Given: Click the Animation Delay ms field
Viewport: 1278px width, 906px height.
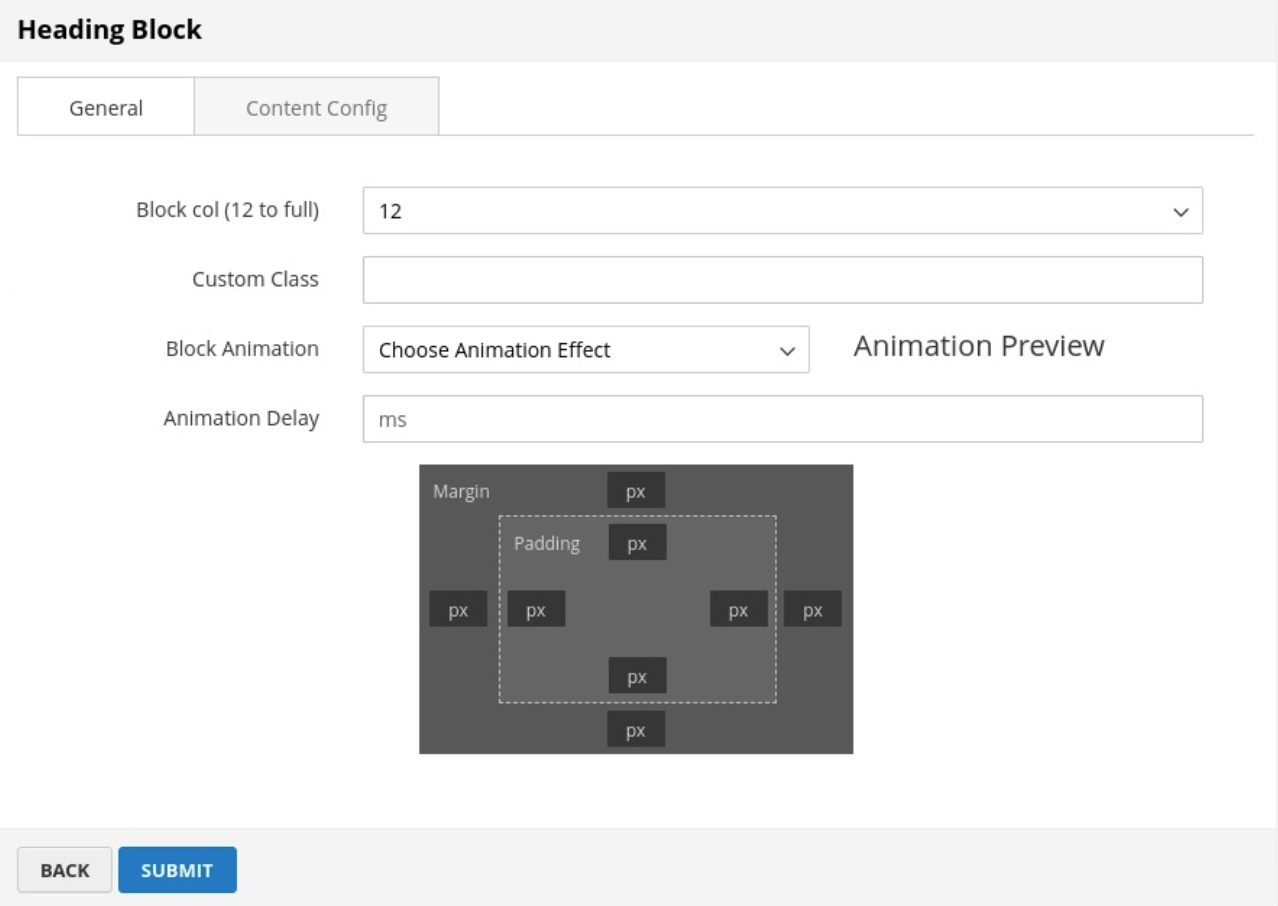Looking at the screenshot, I should pos(782,419).
